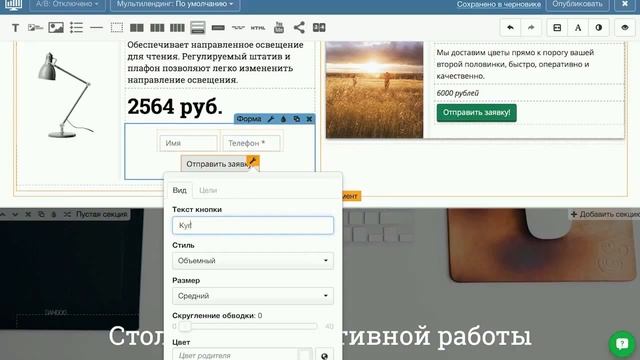The height and width of the screenshot is (360, 640).
Task: Toggle page preview with eye icon
Action: [625, 28]
